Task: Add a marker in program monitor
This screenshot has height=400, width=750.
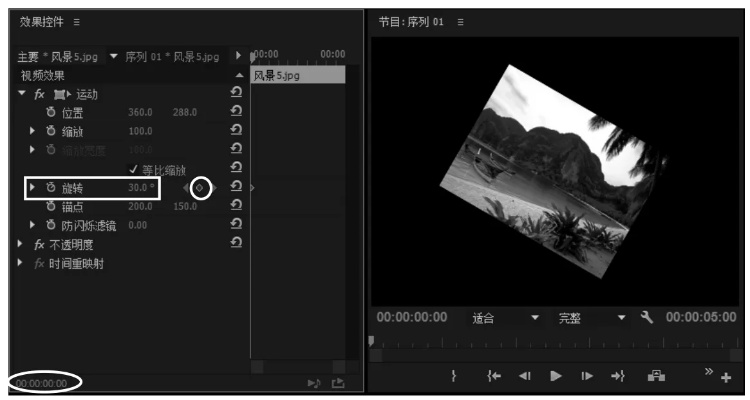Action: [x=453, y=376]
